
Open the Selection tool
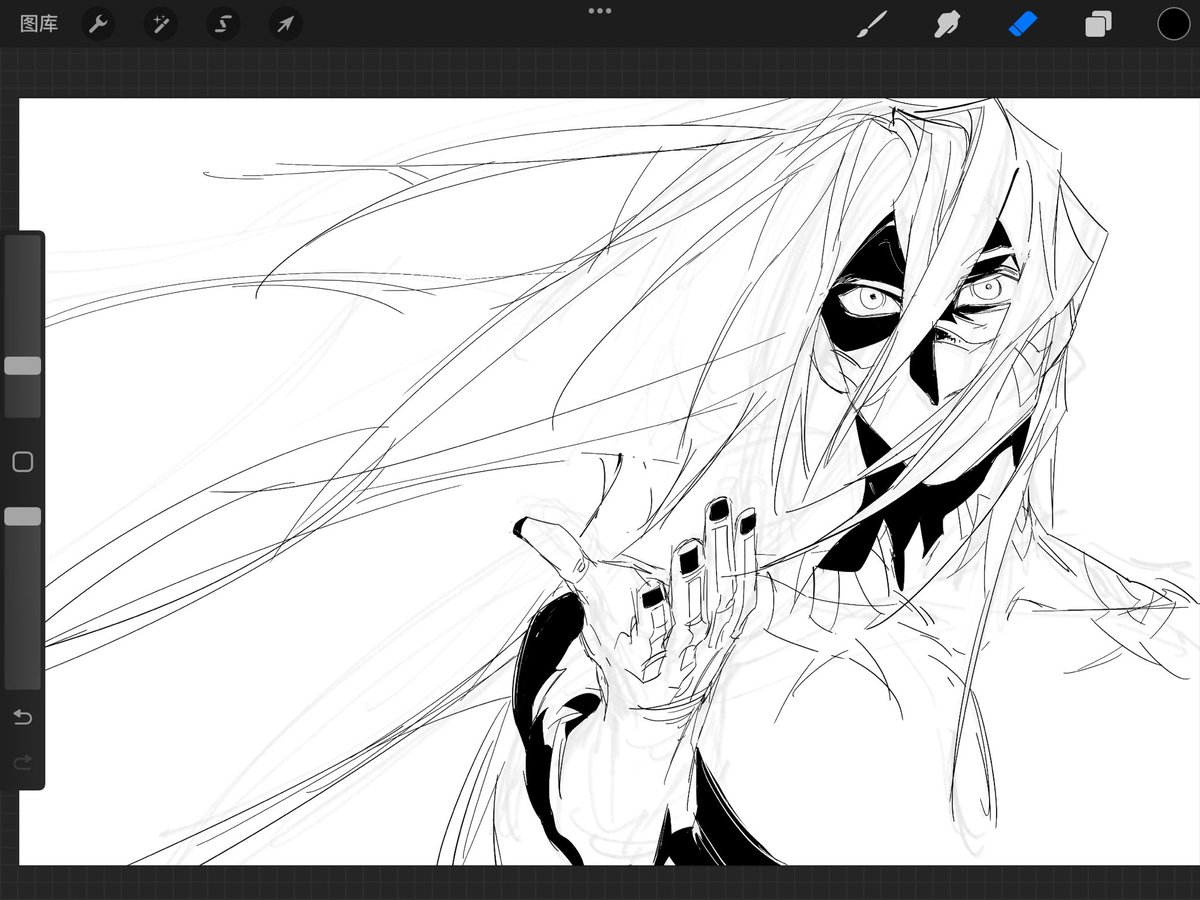coord(223,24)
